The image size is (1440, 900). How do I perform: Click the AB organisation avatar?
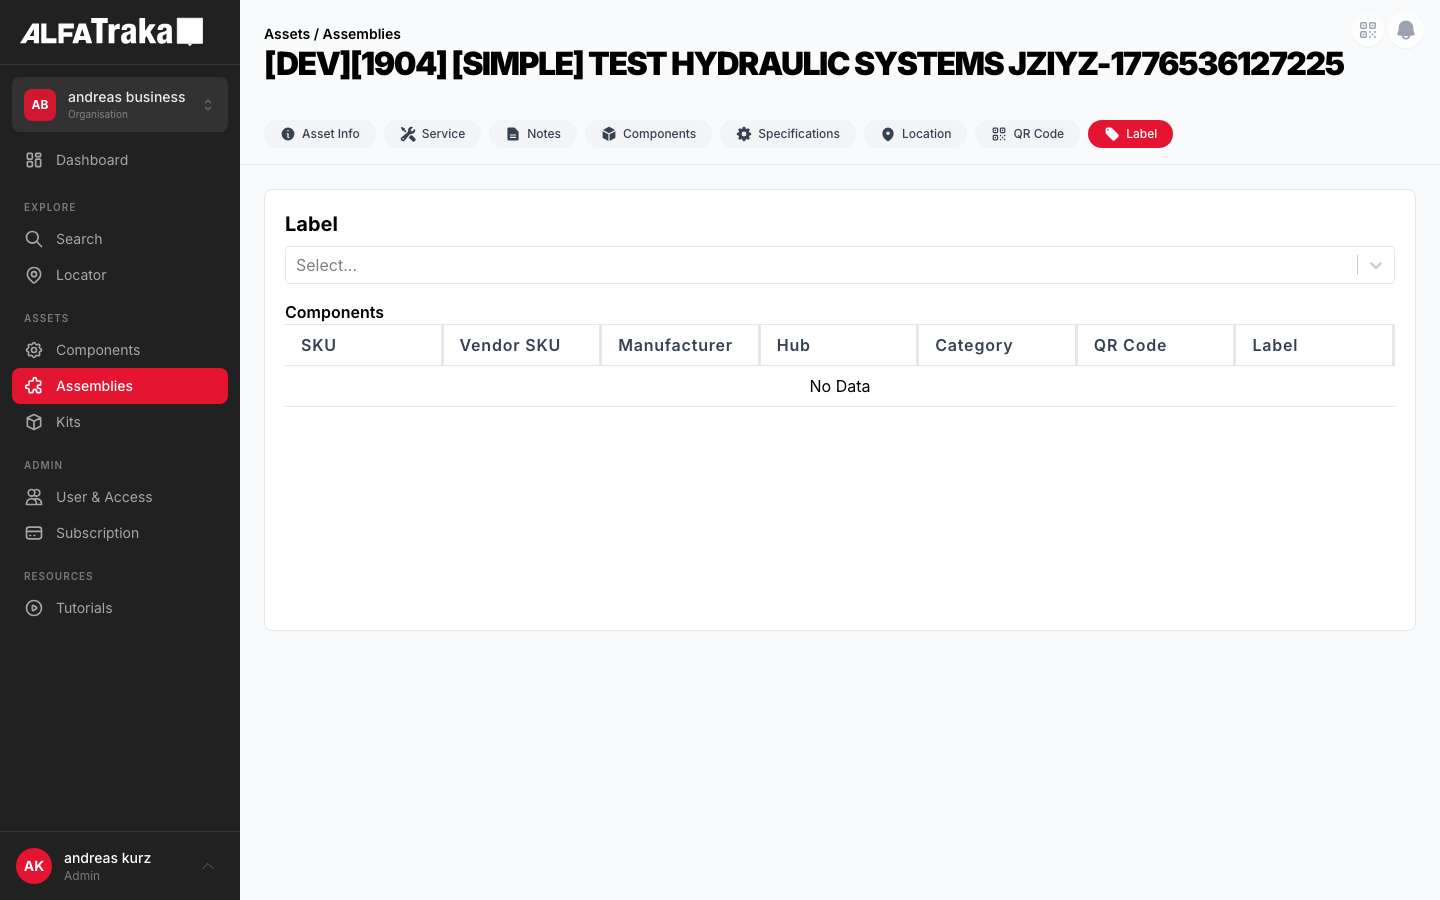pos(40,105)
